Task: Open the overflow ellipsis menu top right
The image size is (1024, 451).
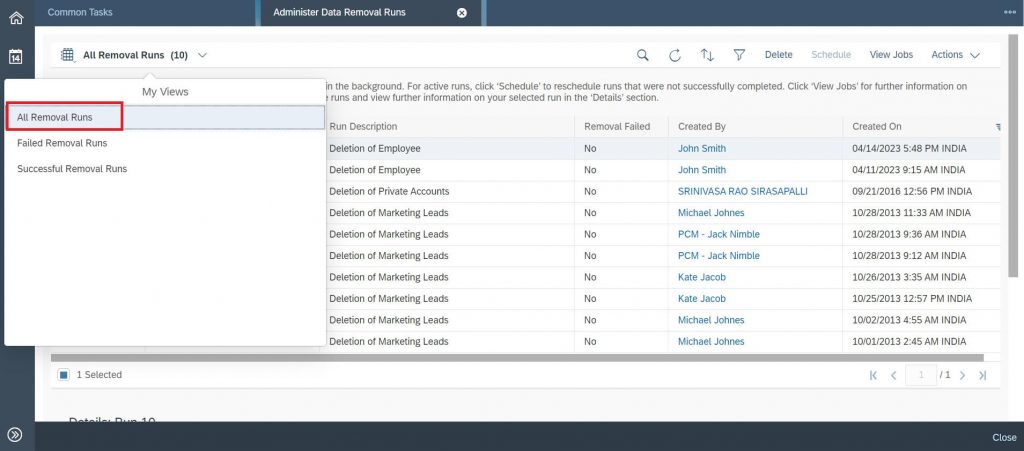Action: coord(1010,12)
